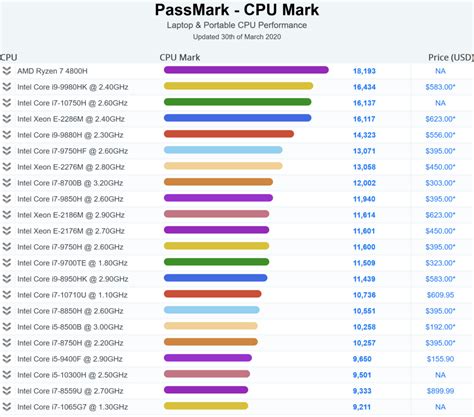The width and height of the screenshot is (474, 417).
Task: Click the score 11,614
Action: click(364, 215)
